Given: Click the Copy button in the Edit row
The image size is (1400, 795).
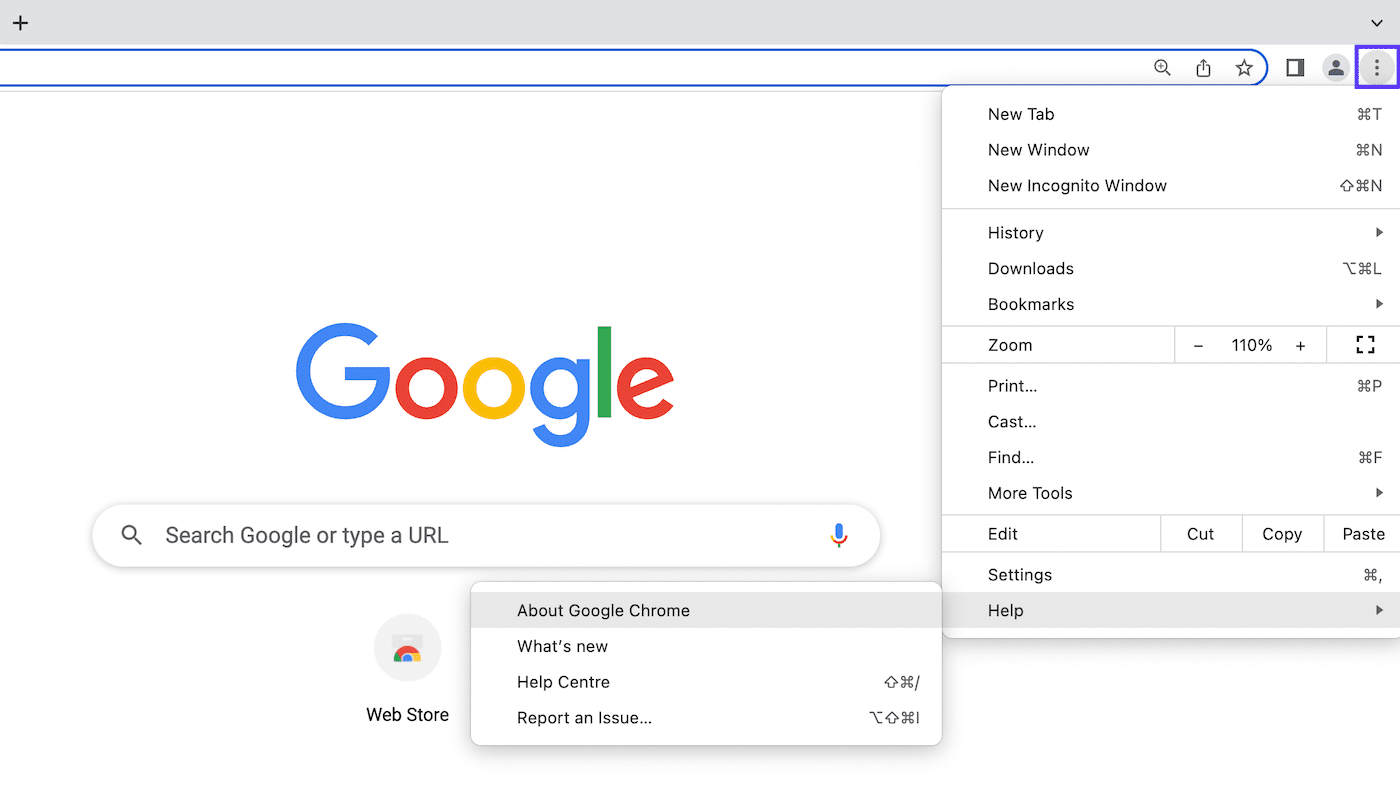Looking at the screenshot, I should [x=1282, y=533].
